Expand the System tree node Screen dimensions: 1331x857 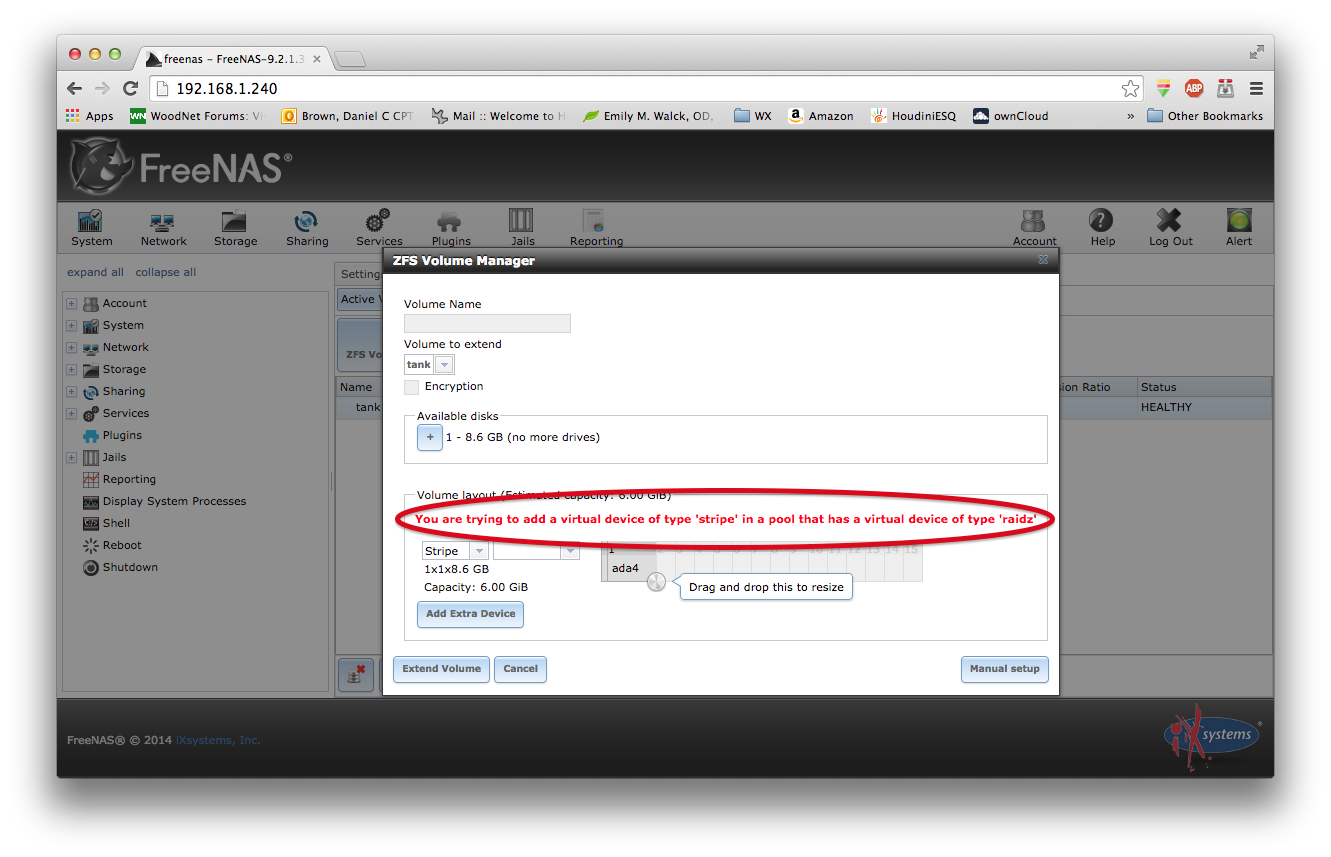[71, 325]
